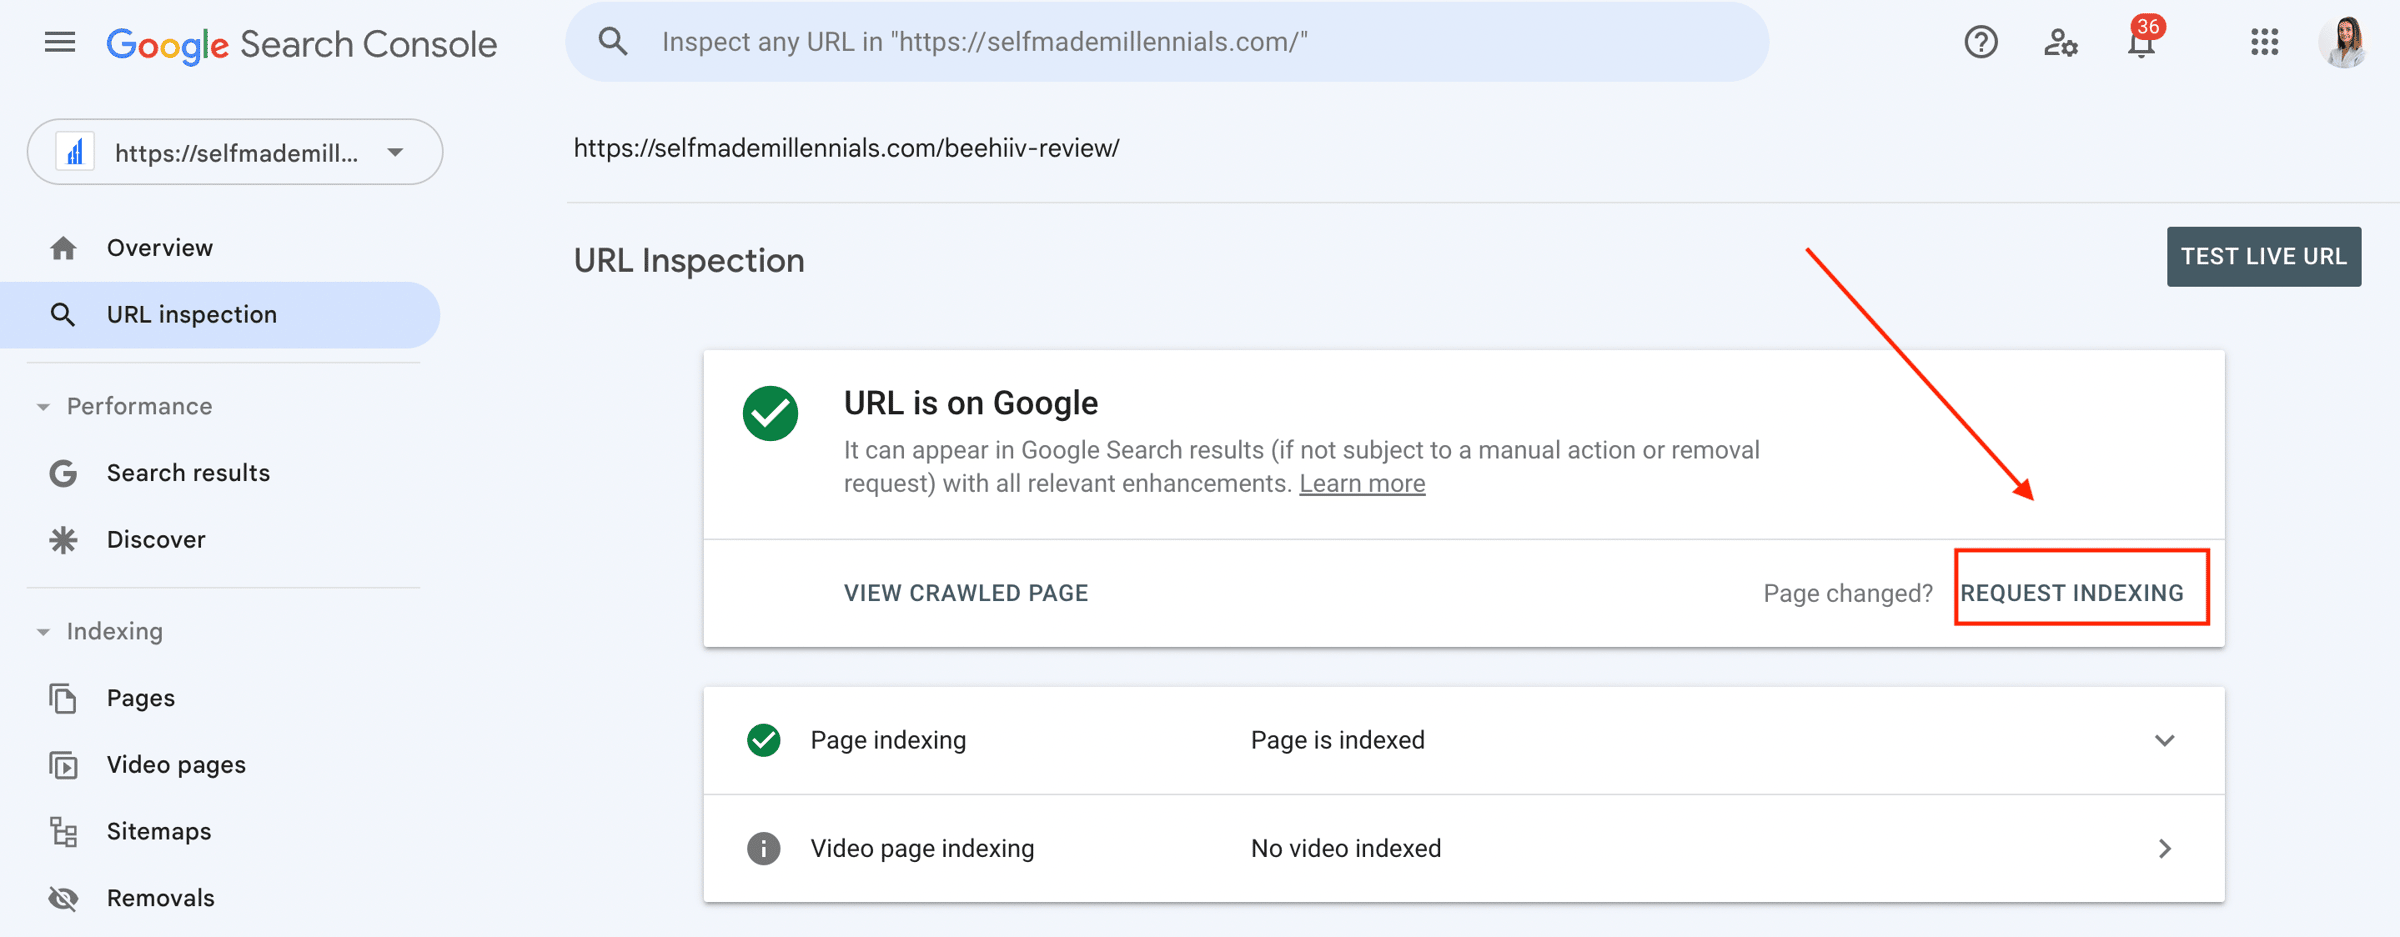Open Video page indexing chevron arrow
Screen dimensions: 2400x937
[x=2165, y=848]
